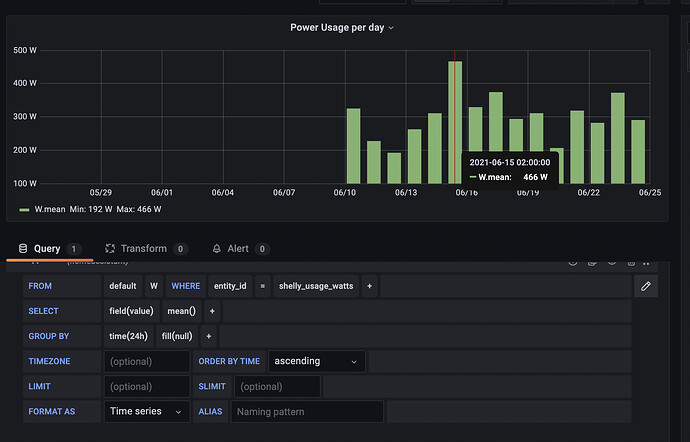Edit the field(value) selector

point(132,311)
